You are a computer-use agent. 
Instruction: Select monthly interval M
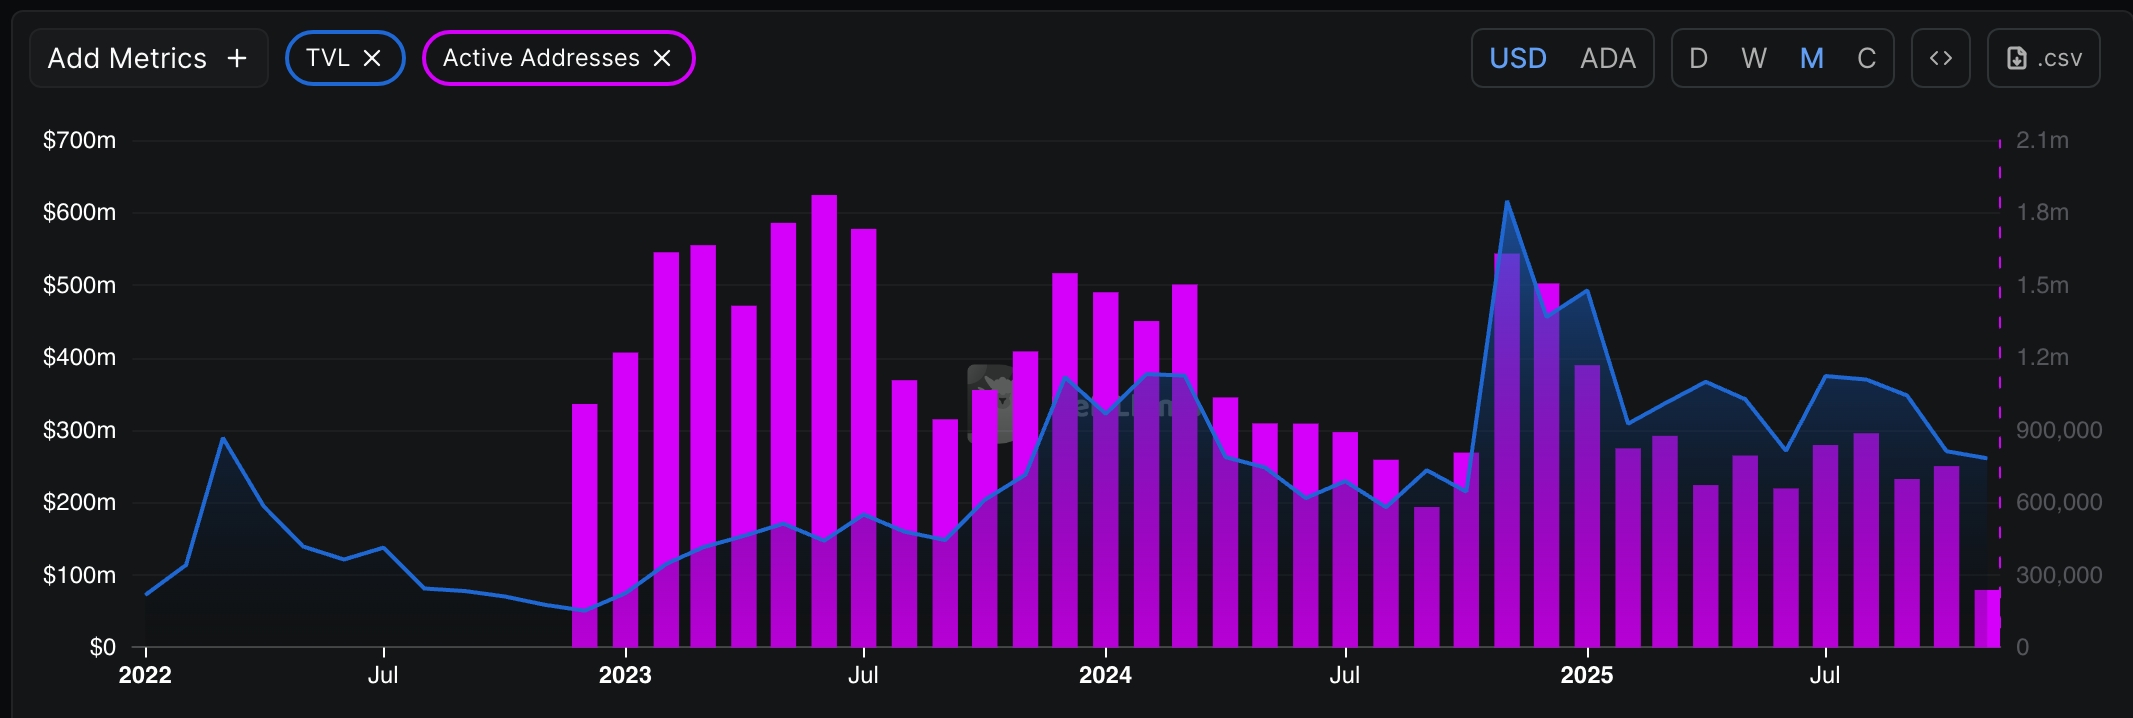point(1811,58)
